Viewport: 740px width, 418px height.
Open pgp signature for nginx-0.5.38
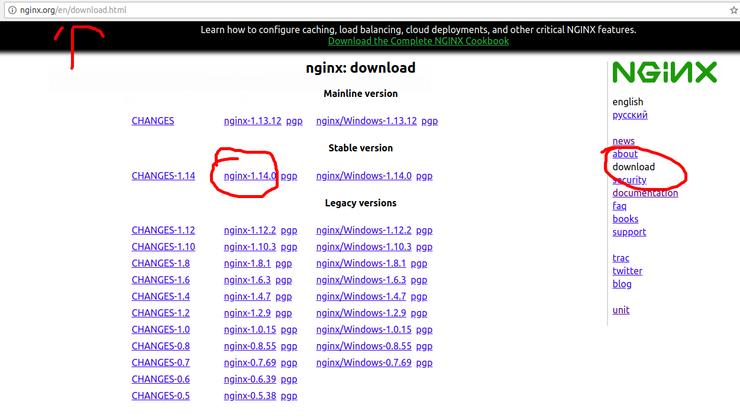(289, 396)
